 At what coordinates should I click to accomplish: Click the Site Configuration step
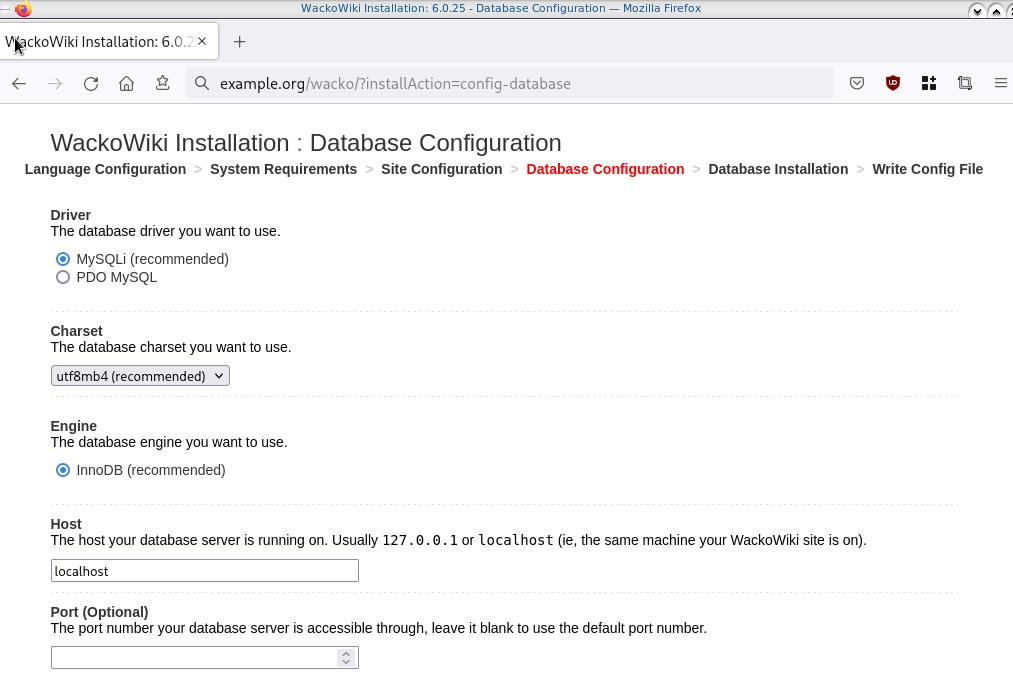tap(441, 169)
